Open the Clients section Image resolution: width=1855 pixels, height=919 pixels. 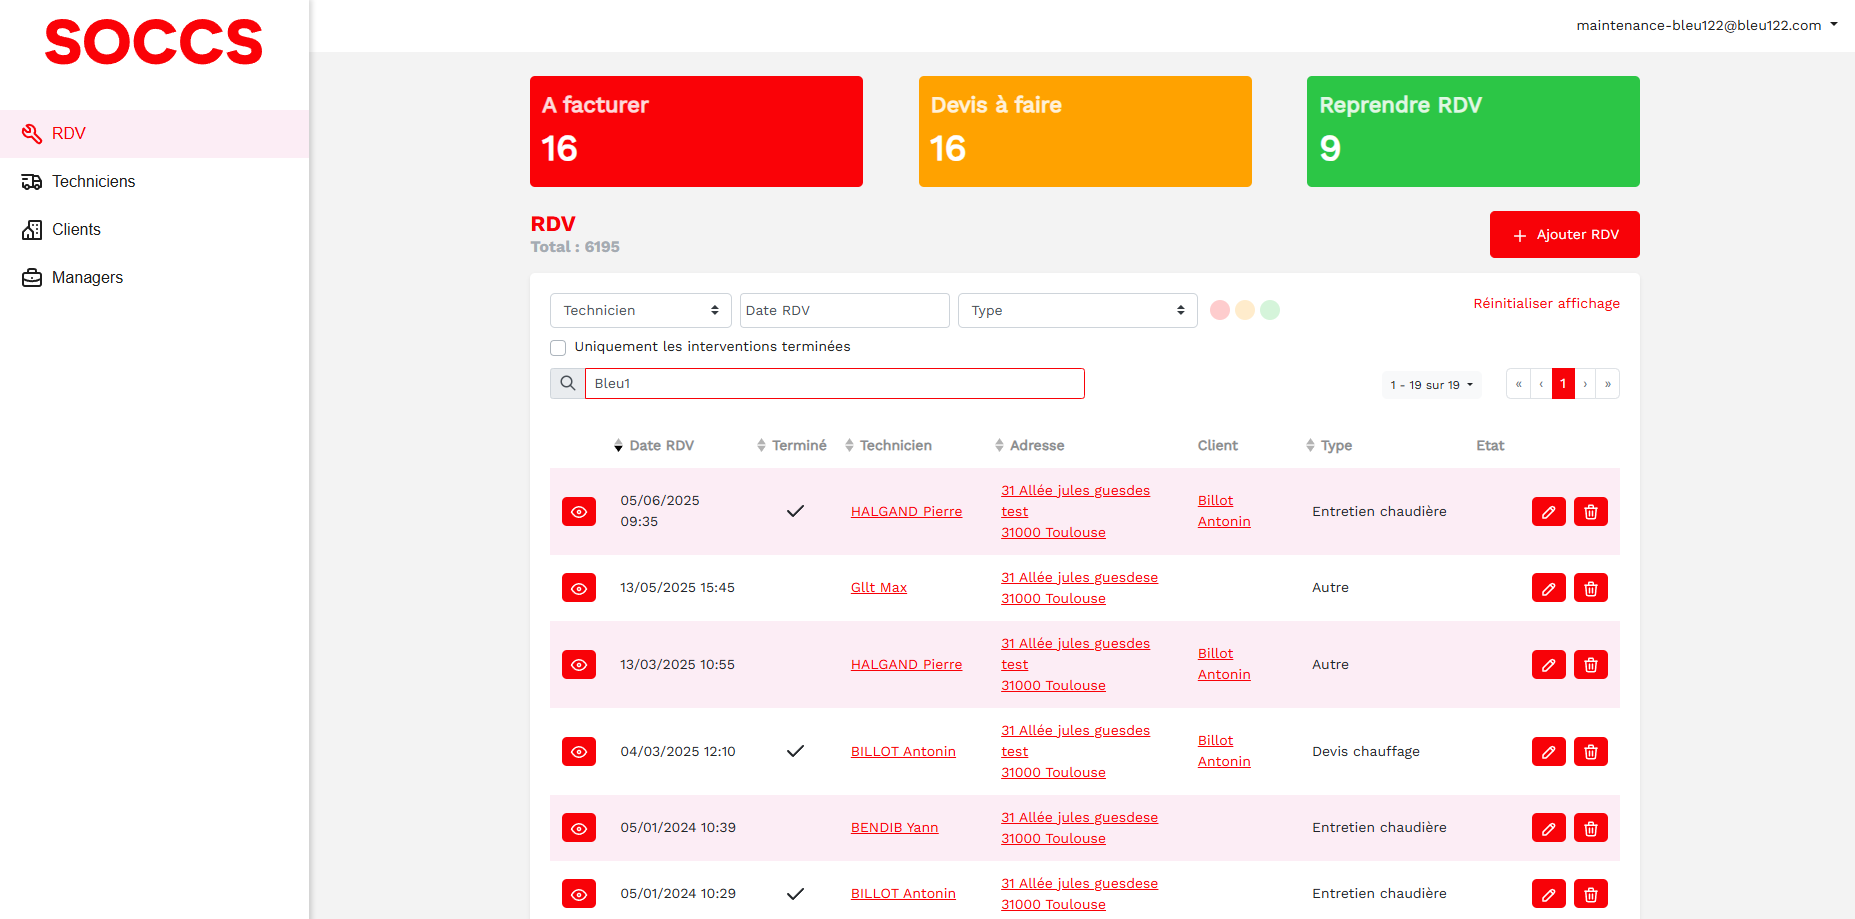pyautogui.click(x=76, y=230)
